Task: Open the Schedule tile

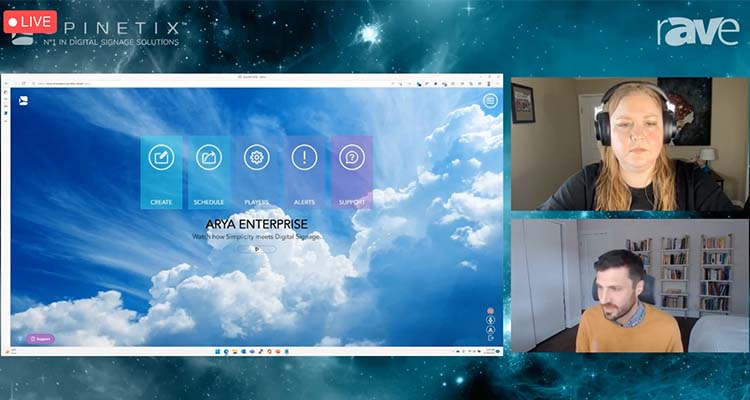Action: coord(209,172)
